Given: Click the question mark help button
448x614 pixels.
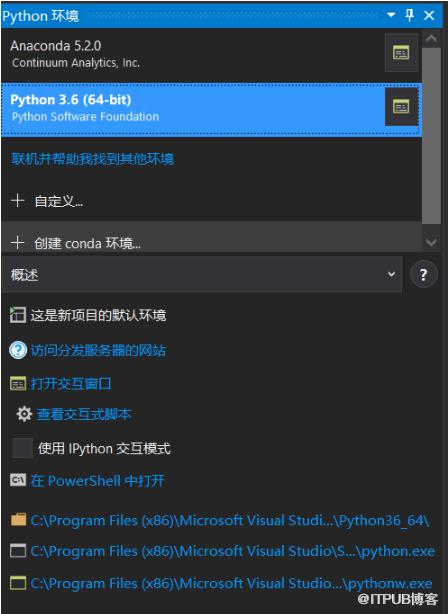Looking at the screenshot, I should pos(423,274).
